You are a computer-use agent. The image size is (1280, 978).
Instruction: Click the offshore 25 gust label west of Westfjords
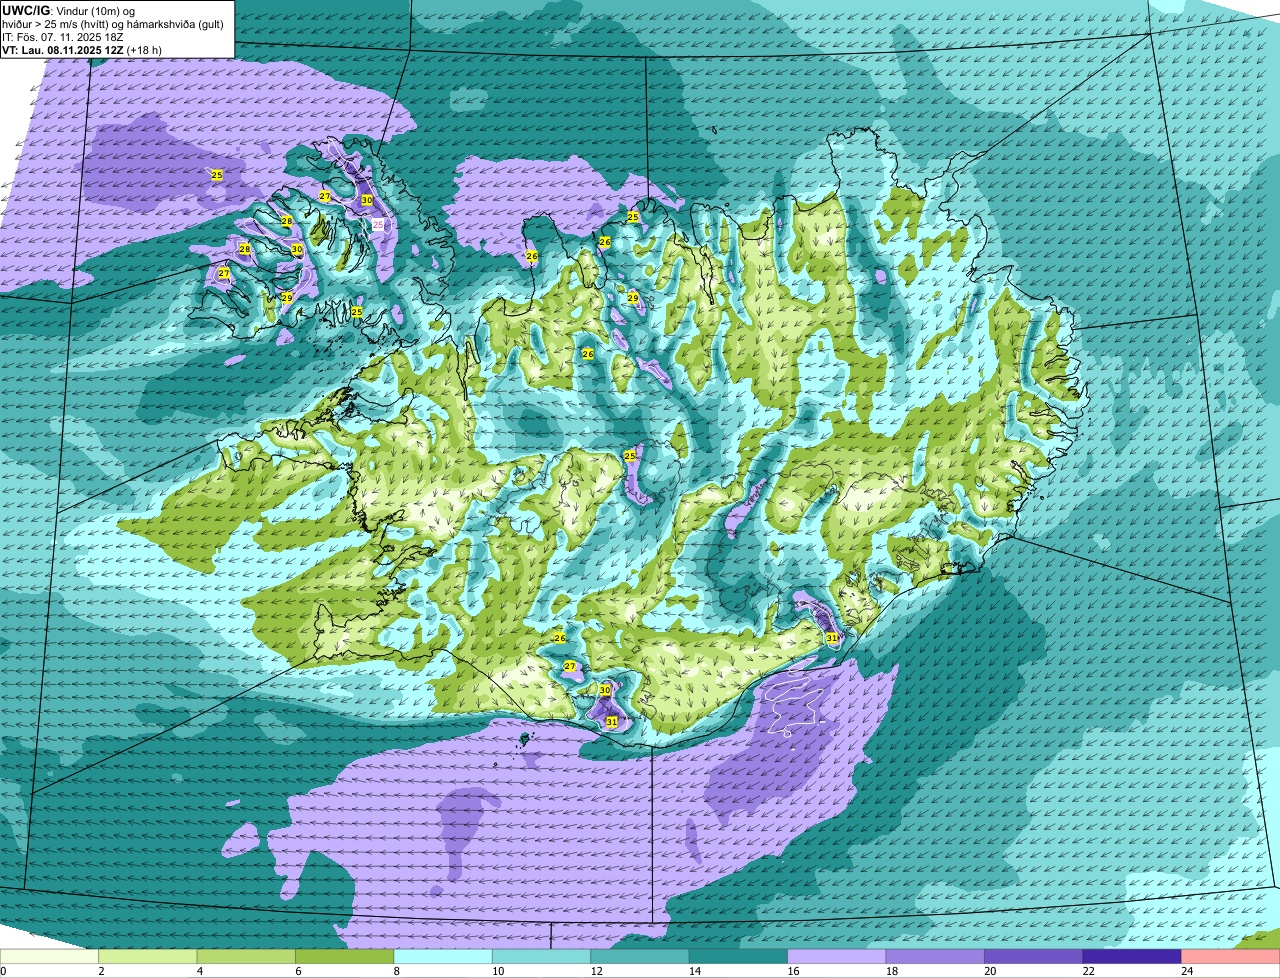click(x=217, y=175)
